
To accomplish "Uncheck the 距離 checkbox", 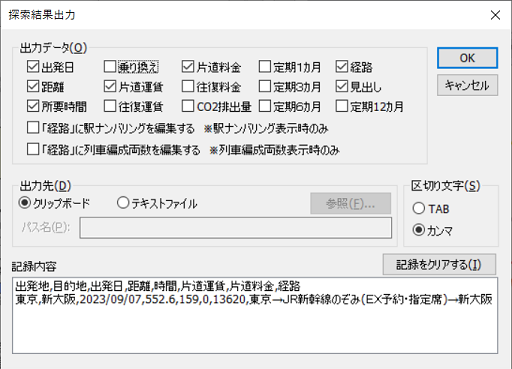I will click(33, 87).
